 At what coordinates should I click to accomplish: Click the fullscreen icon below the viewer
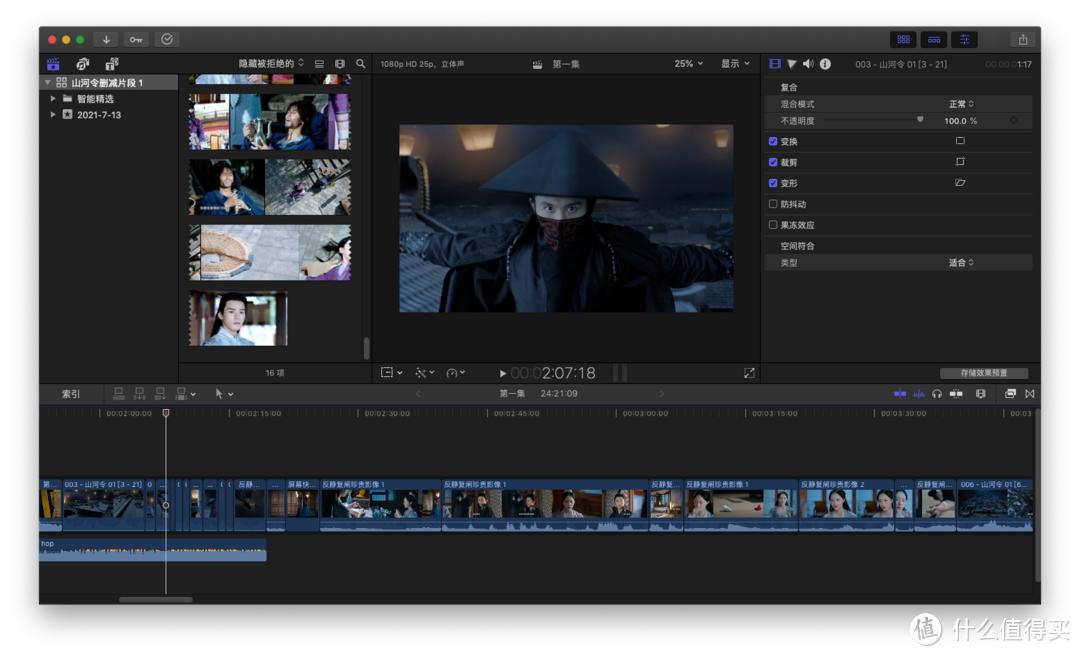(x=749, y=371)
